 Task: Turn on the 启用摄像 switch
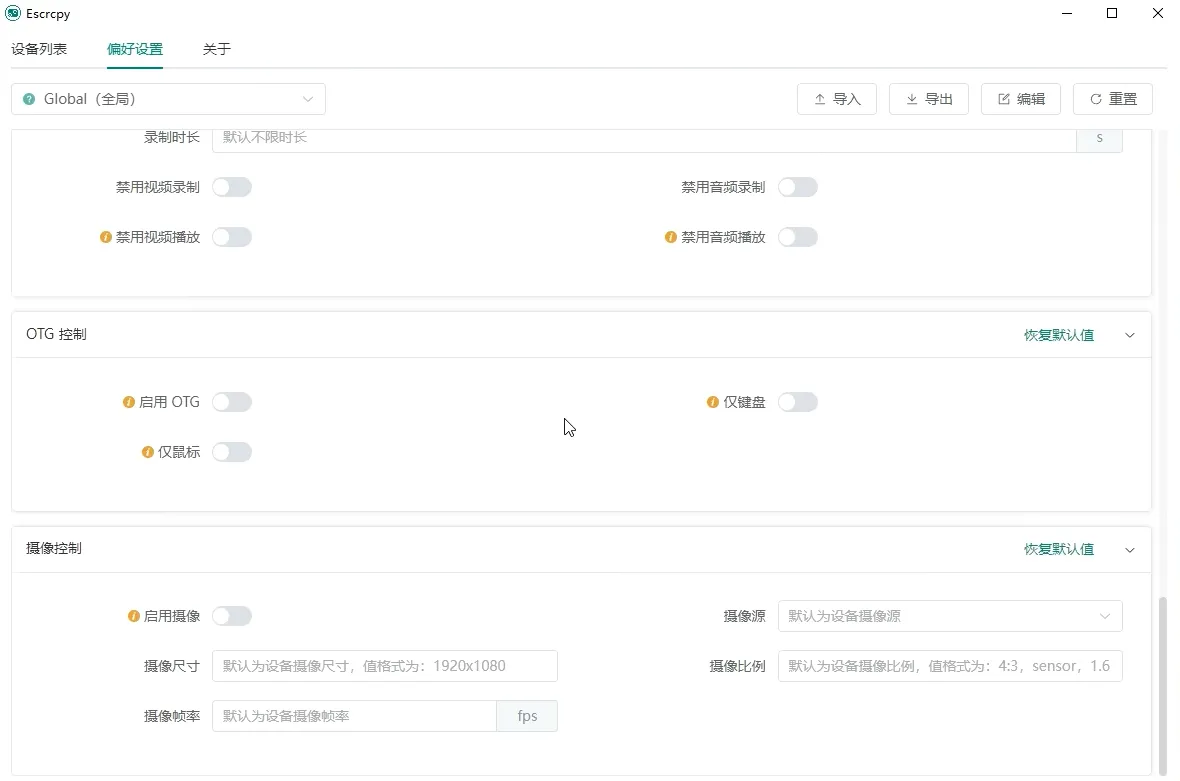click(232, 616)
